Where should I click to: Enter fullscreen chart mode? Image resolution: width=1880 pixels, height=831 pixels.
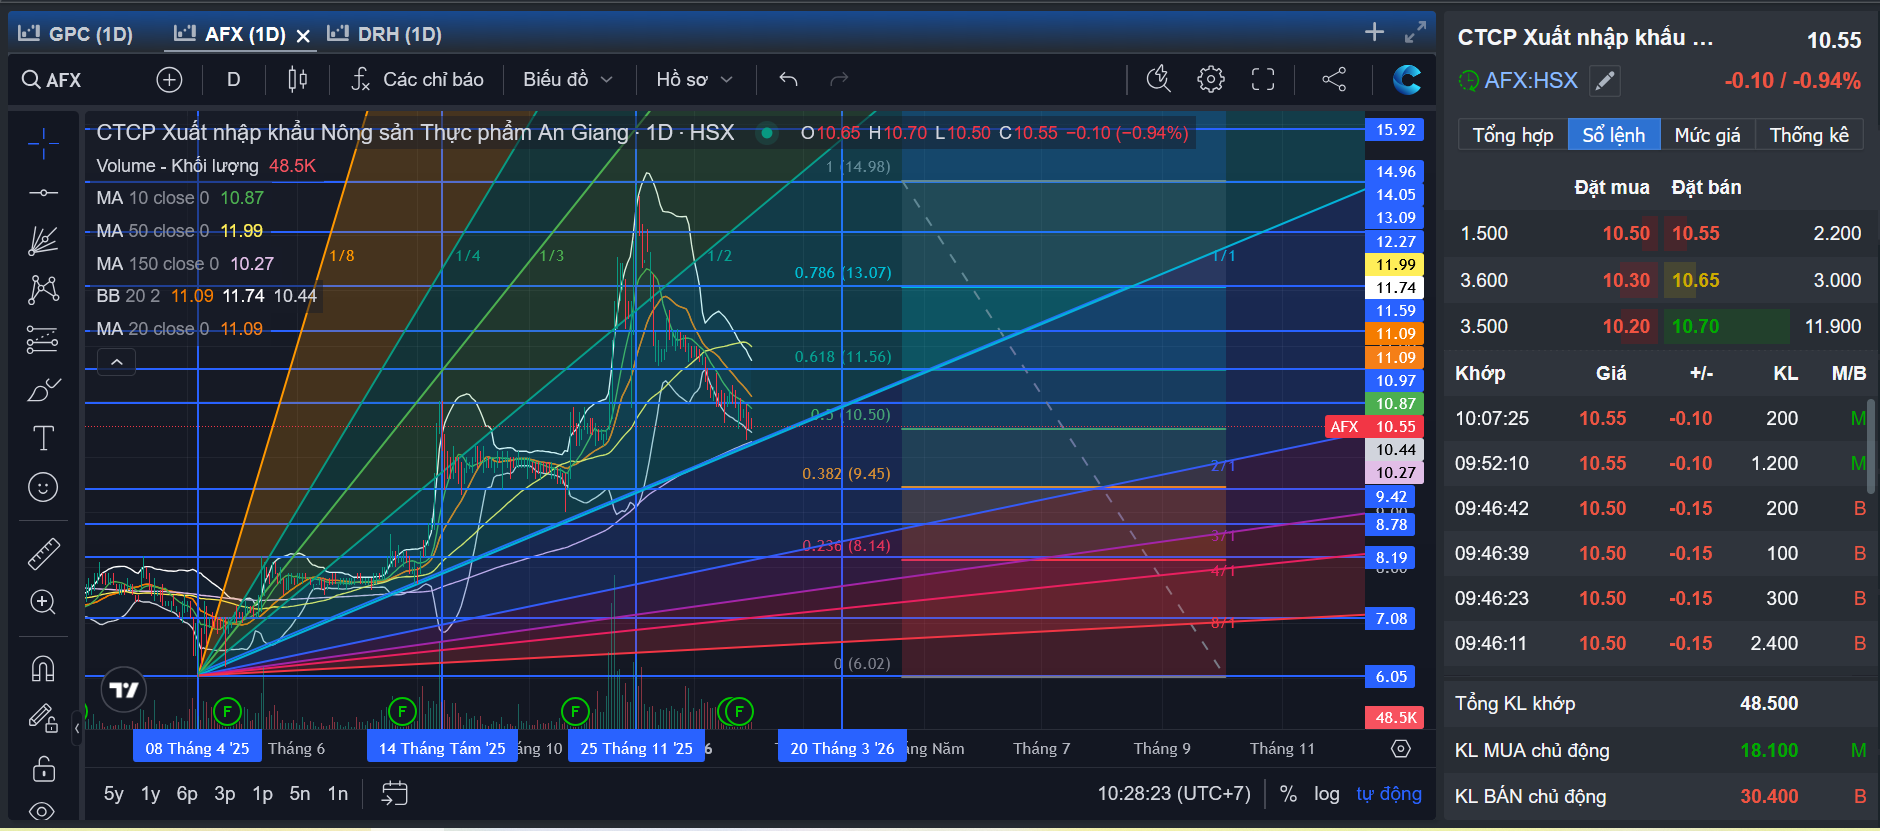click(x=1263, y=79)
